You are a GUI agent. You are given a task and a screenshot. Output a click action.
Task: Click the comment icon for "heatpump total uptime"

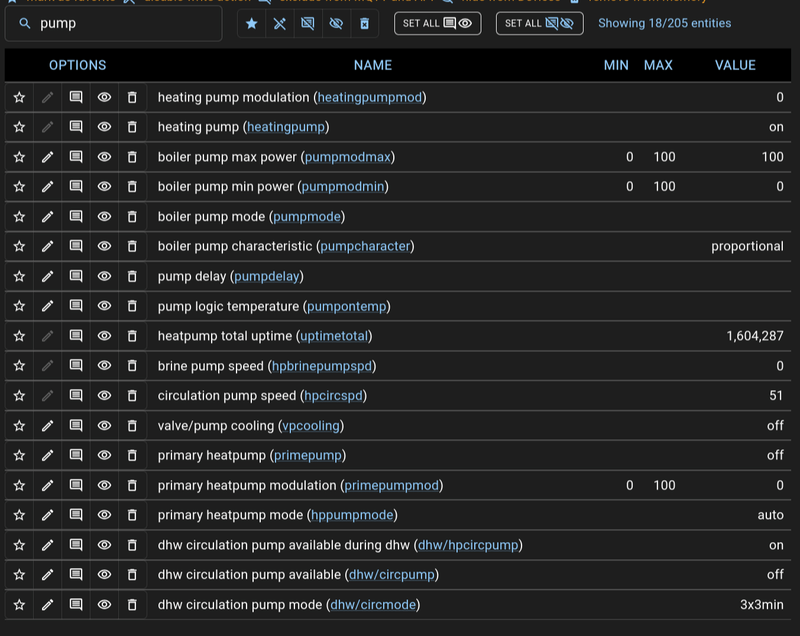(x=76, y=336)
